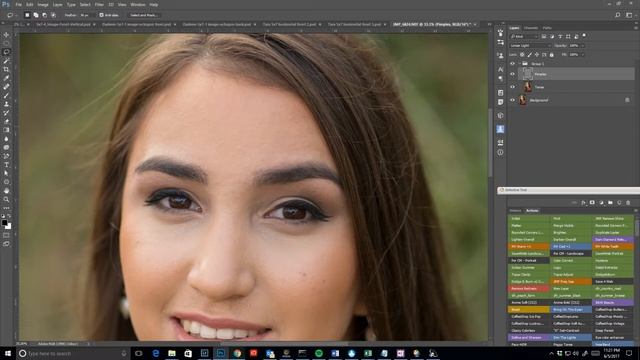This screenshot has width=640, height=360.
Task: Select the Crop tool
Action: coord(6,69)
